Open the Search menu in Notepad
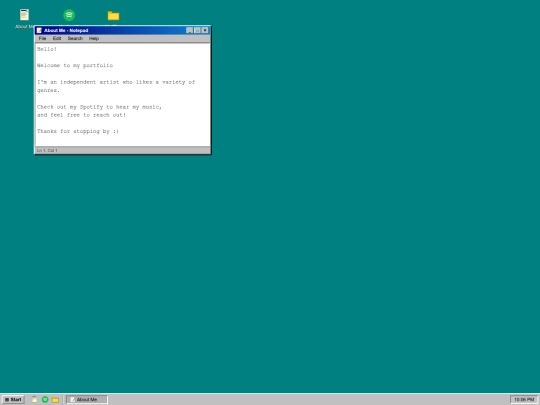The image size is (540, 405). click(x=75, y=38)
